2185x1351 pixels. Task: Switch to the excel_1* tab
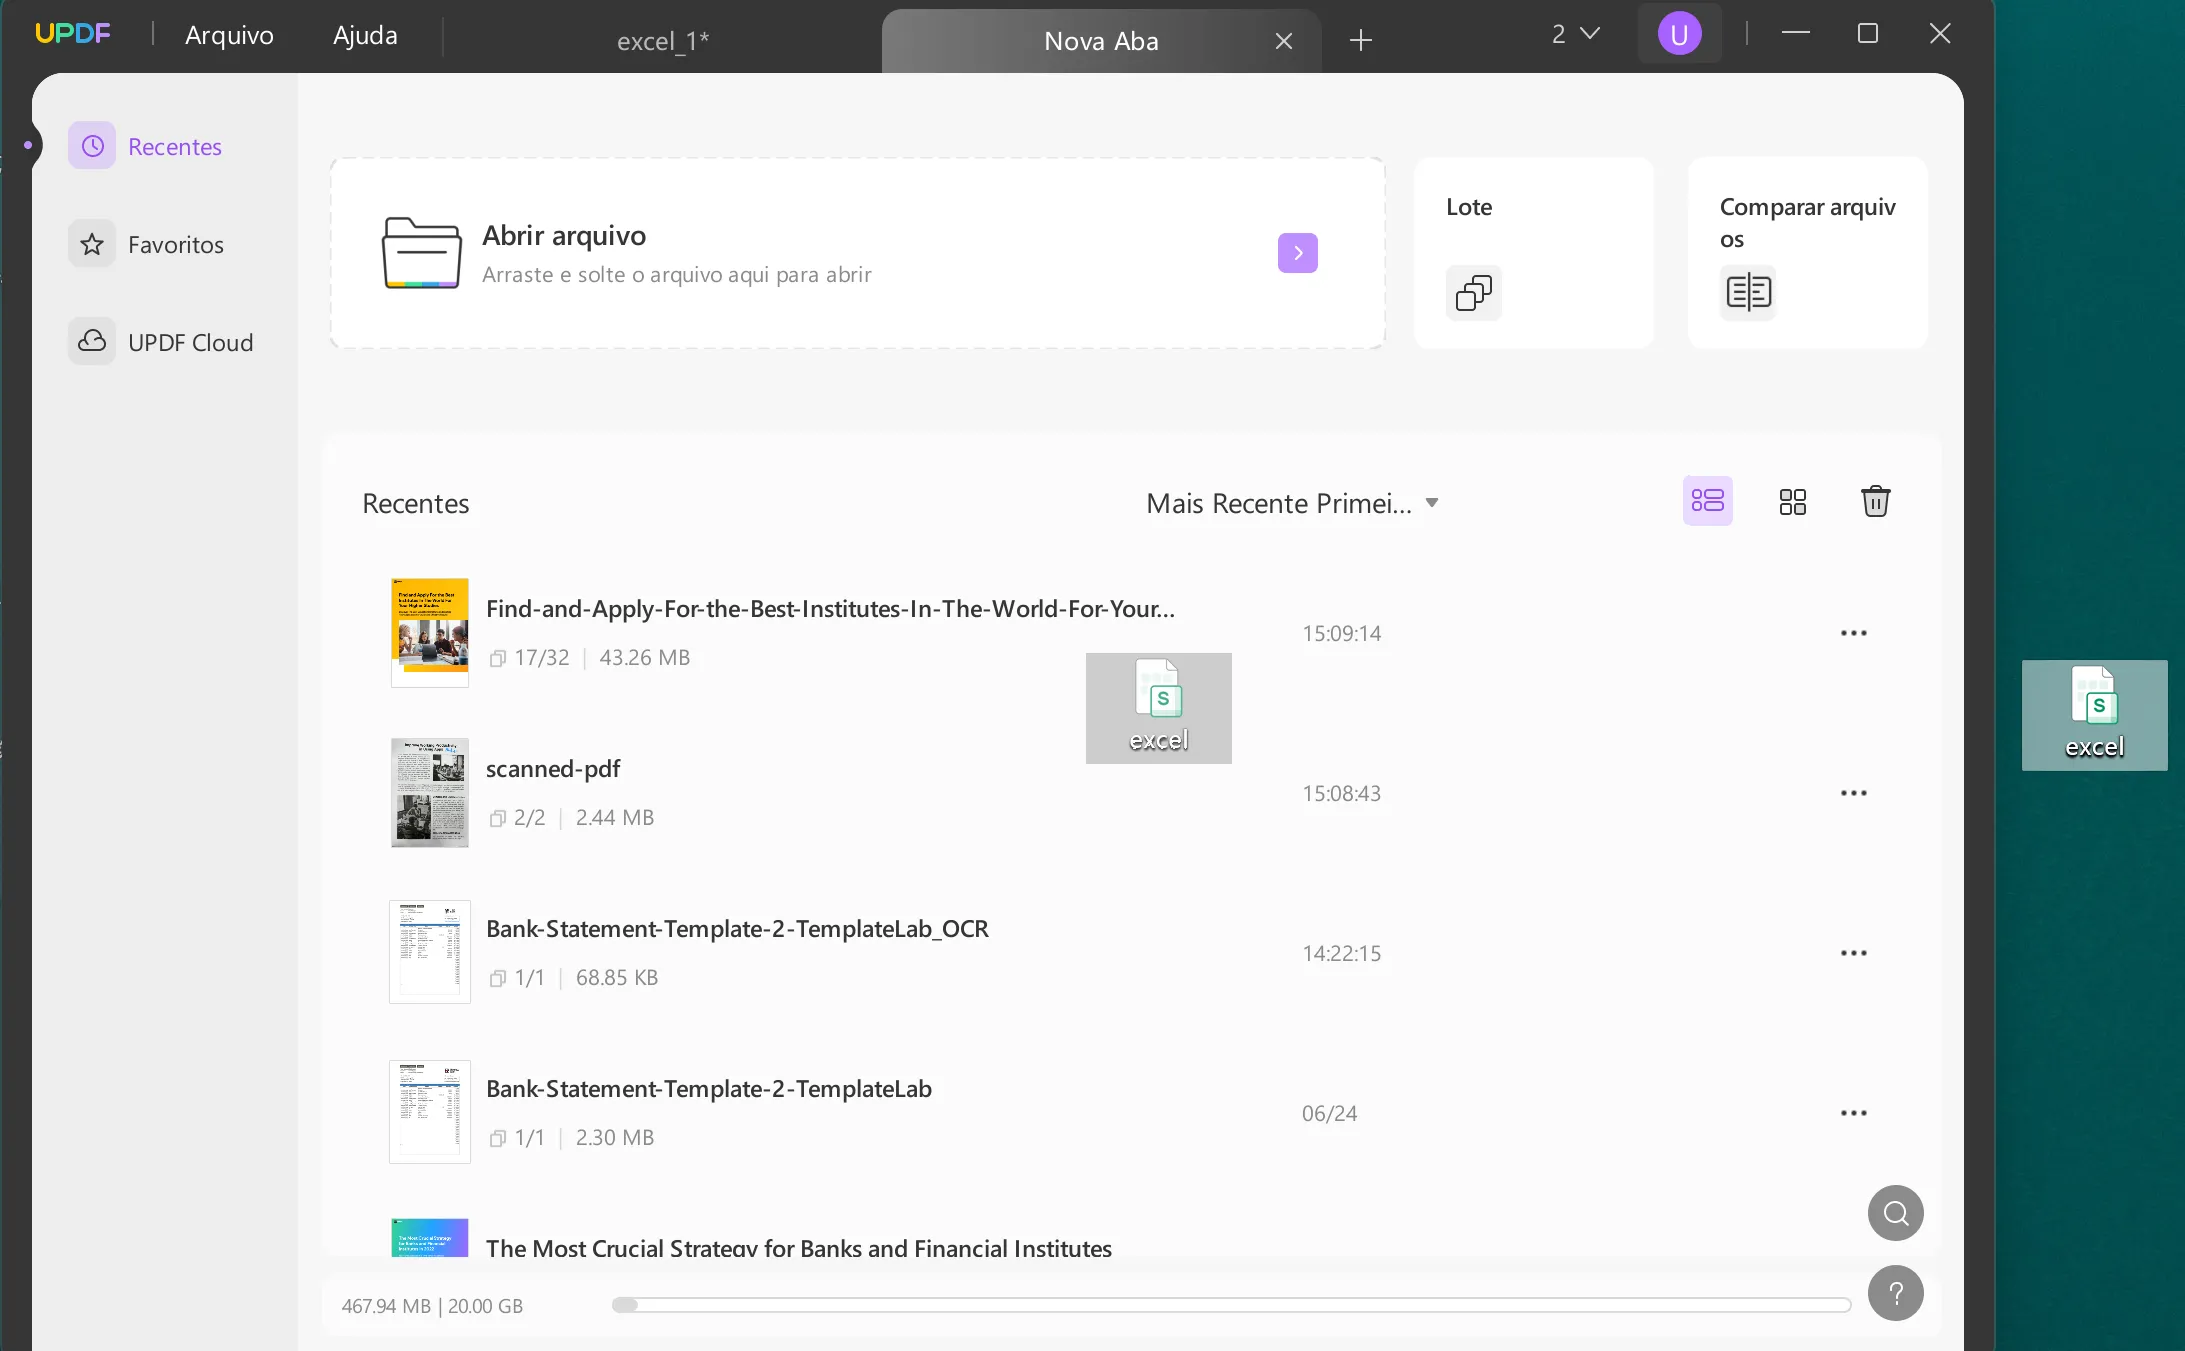662,41
